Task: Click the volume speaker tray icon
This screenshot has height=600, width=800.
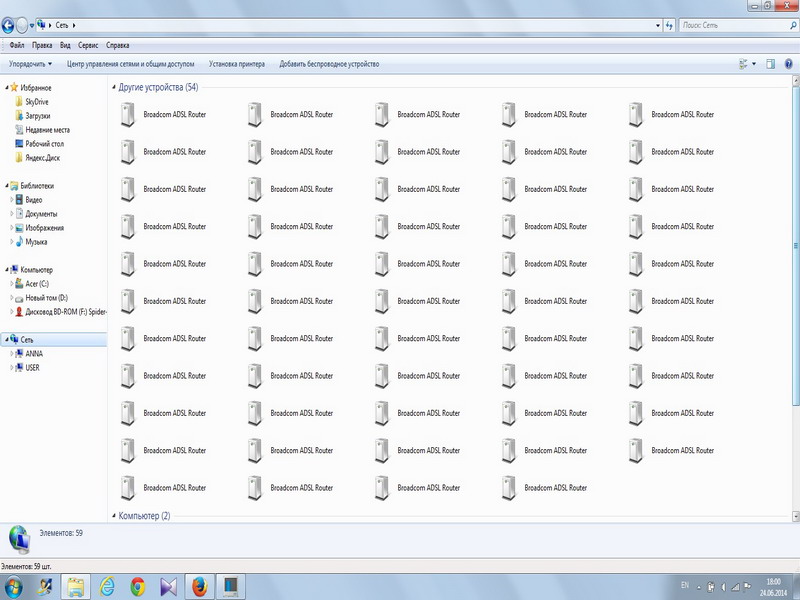Action: tap(723, 587)
